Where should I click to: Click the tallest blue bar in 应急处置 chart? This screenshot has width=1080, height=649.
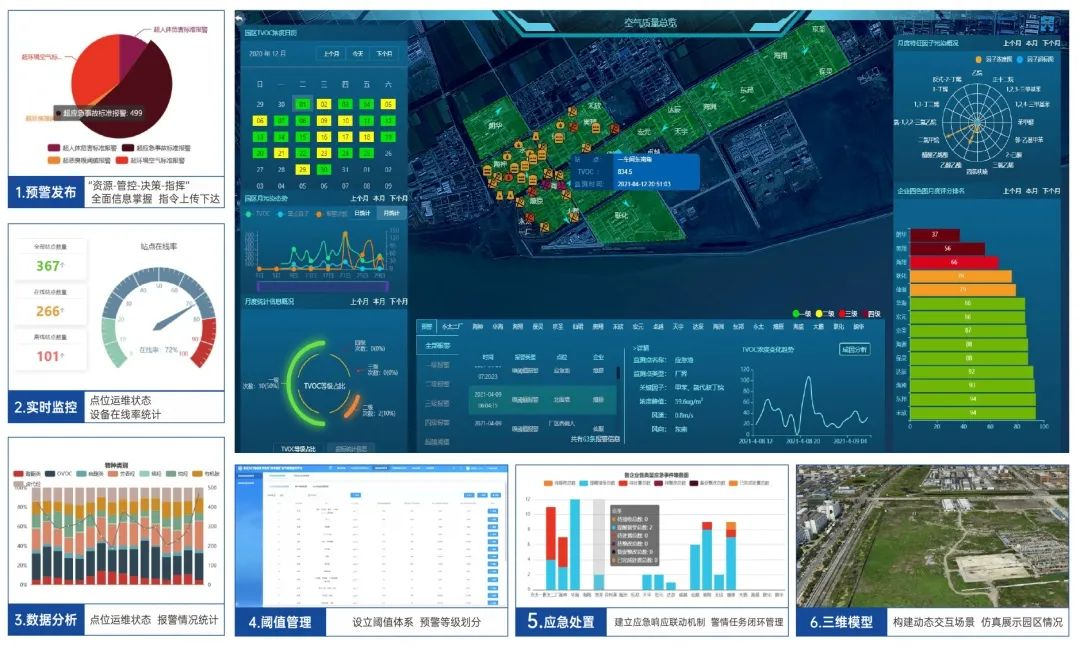pos(574,544)
